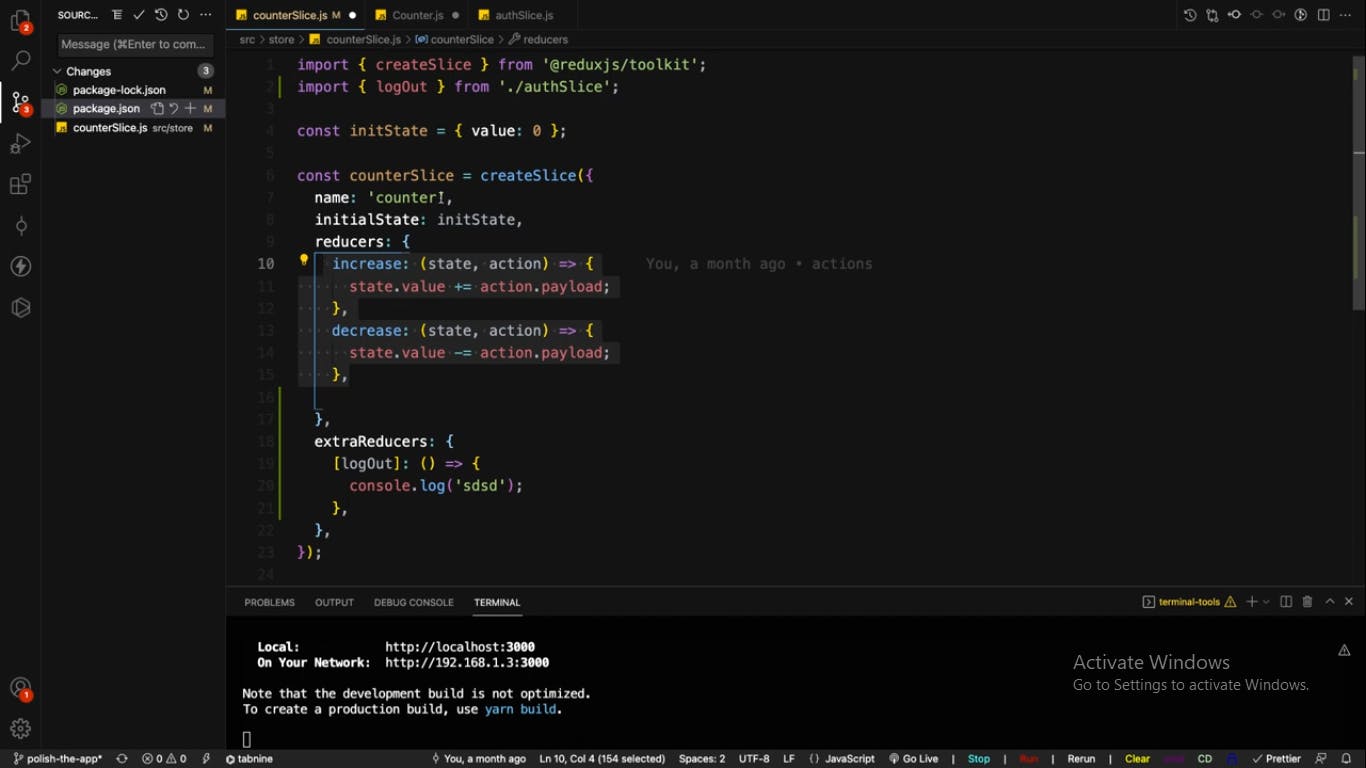Click the notifications bell in status bar
Screen dimensions: 1366x768
[1345, 759]
